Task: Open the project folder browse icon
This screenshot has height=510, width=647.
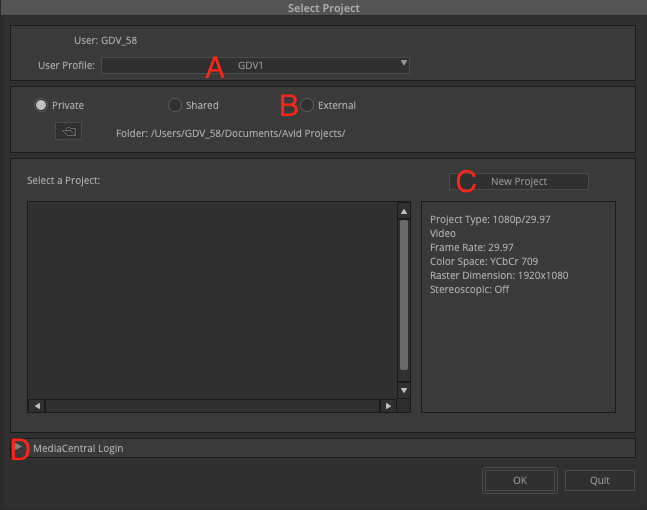Action: click(68, 131)
